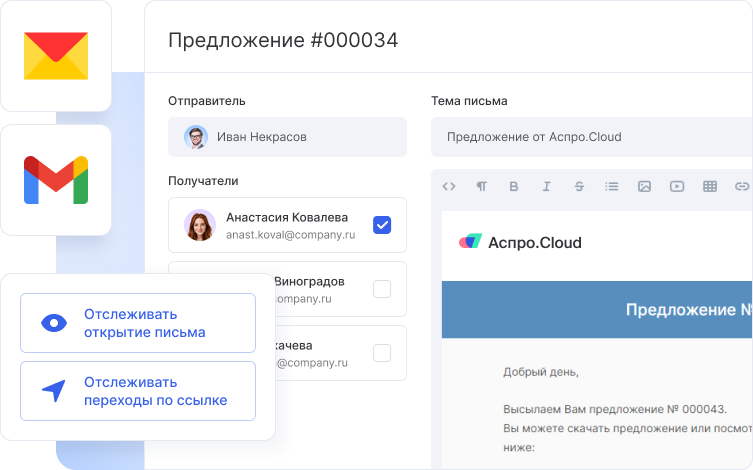Open the Иван Некрасов sender field
The height and width of the screenshot is (470, 753).
[x=287, y=137]
